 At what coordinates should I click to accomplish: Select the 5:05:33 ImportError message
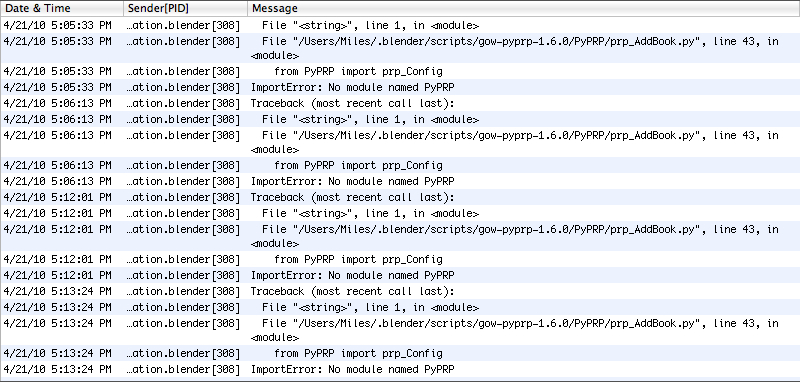(353, 87)
